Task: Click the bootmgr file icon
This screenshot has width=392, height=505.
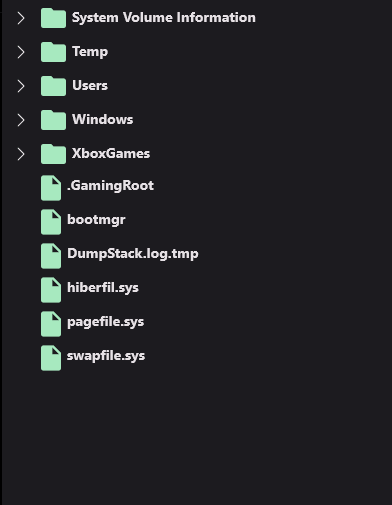Action: pyautogui.click(x=51, y=222)
